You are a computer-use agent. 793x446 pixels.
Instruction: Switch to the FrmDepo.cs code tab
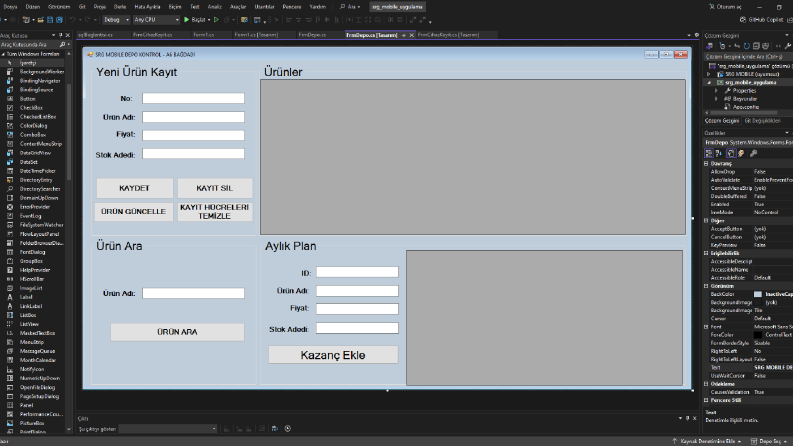click(312, 35)
